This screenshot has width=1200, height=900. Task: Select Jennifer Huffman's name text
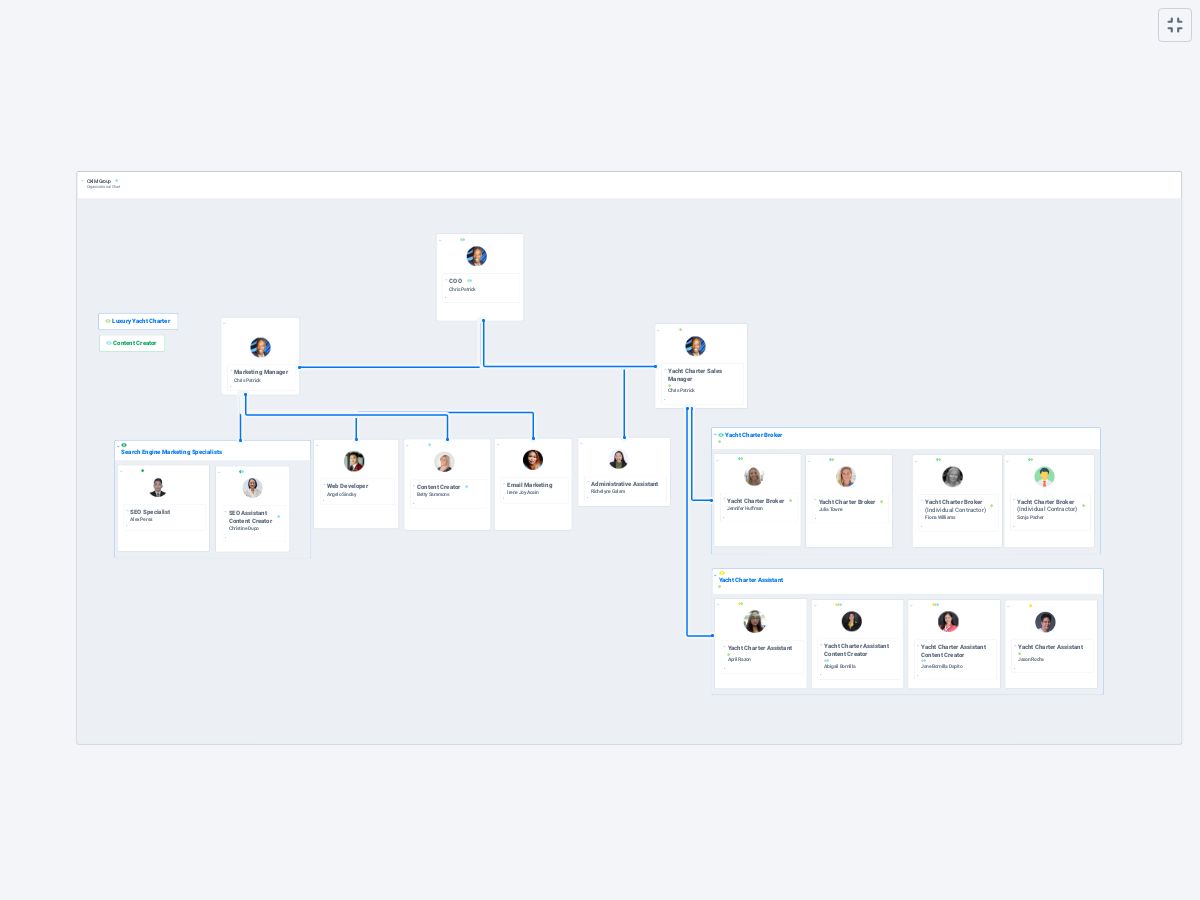[x=745, y=508]
